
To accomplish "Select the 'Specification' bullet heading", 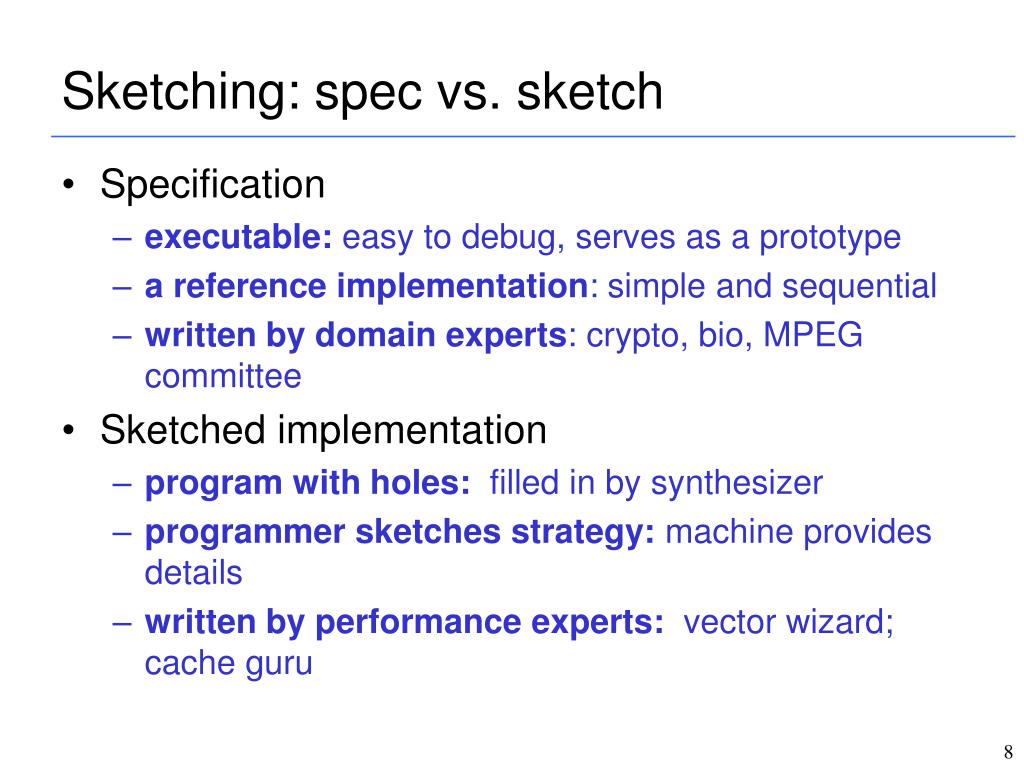I will 212,184.
